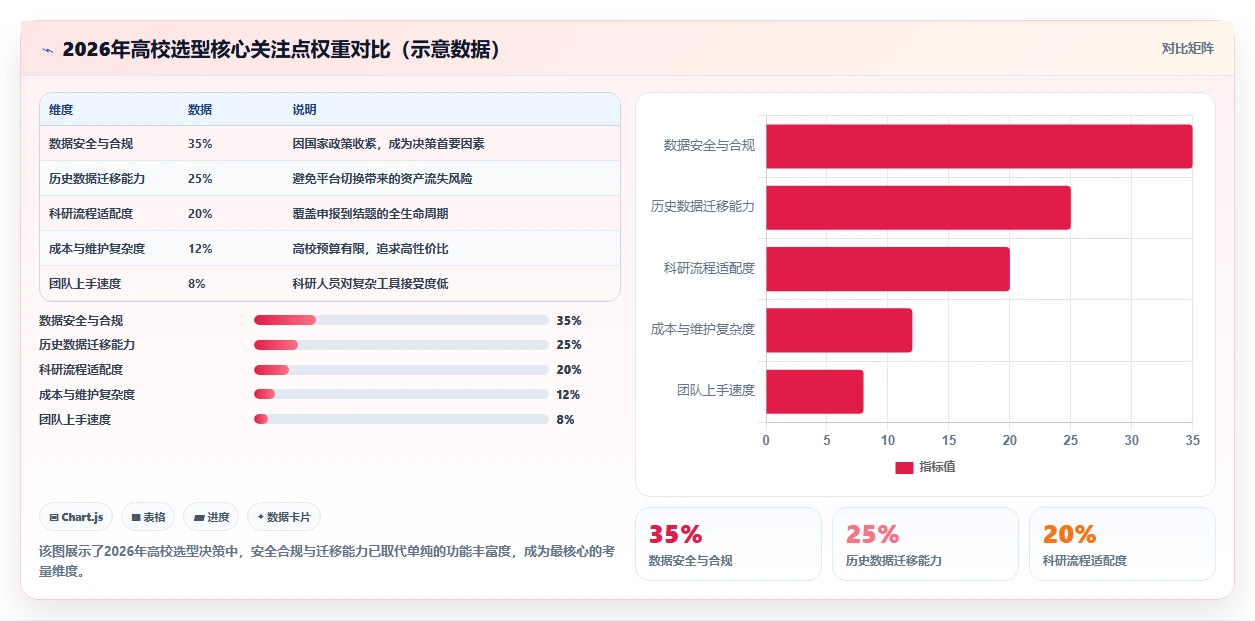The image size is (1255, 621).
Task: Click table cell 成本与维护复杂度
Action: pos(97,249)
